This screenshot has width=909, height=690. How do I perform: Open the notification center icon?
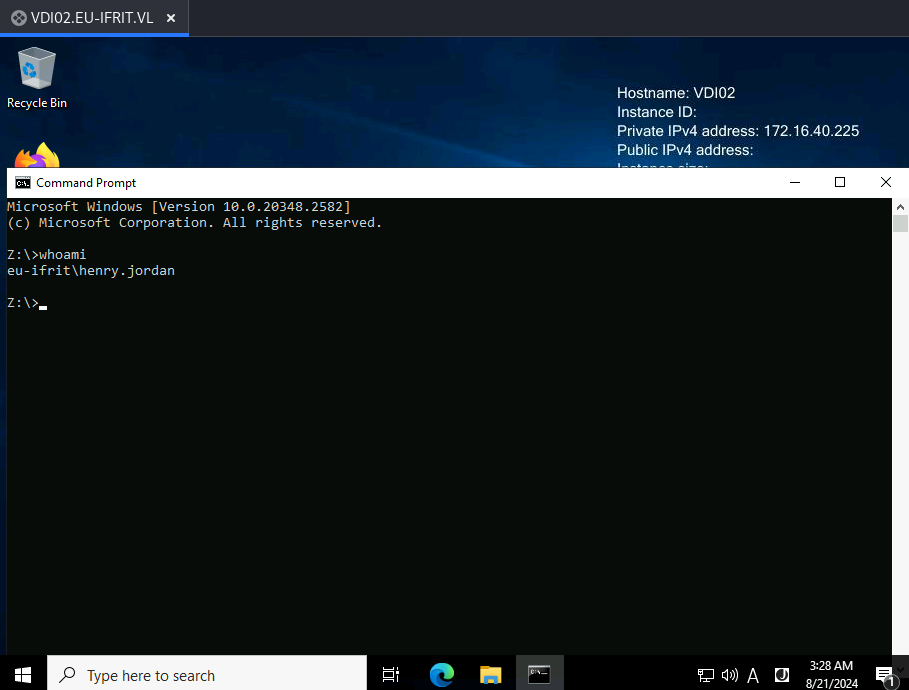pos(885,675)
